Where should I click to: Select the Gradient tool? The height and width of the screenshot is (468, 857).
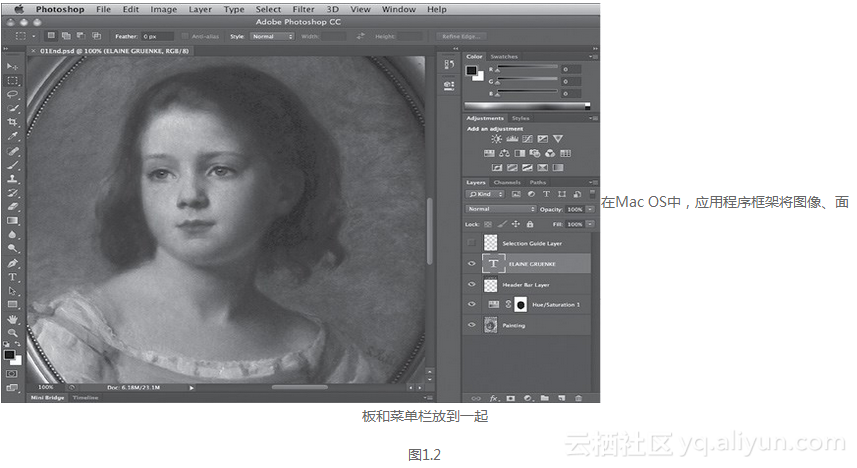tap(12, 221)
